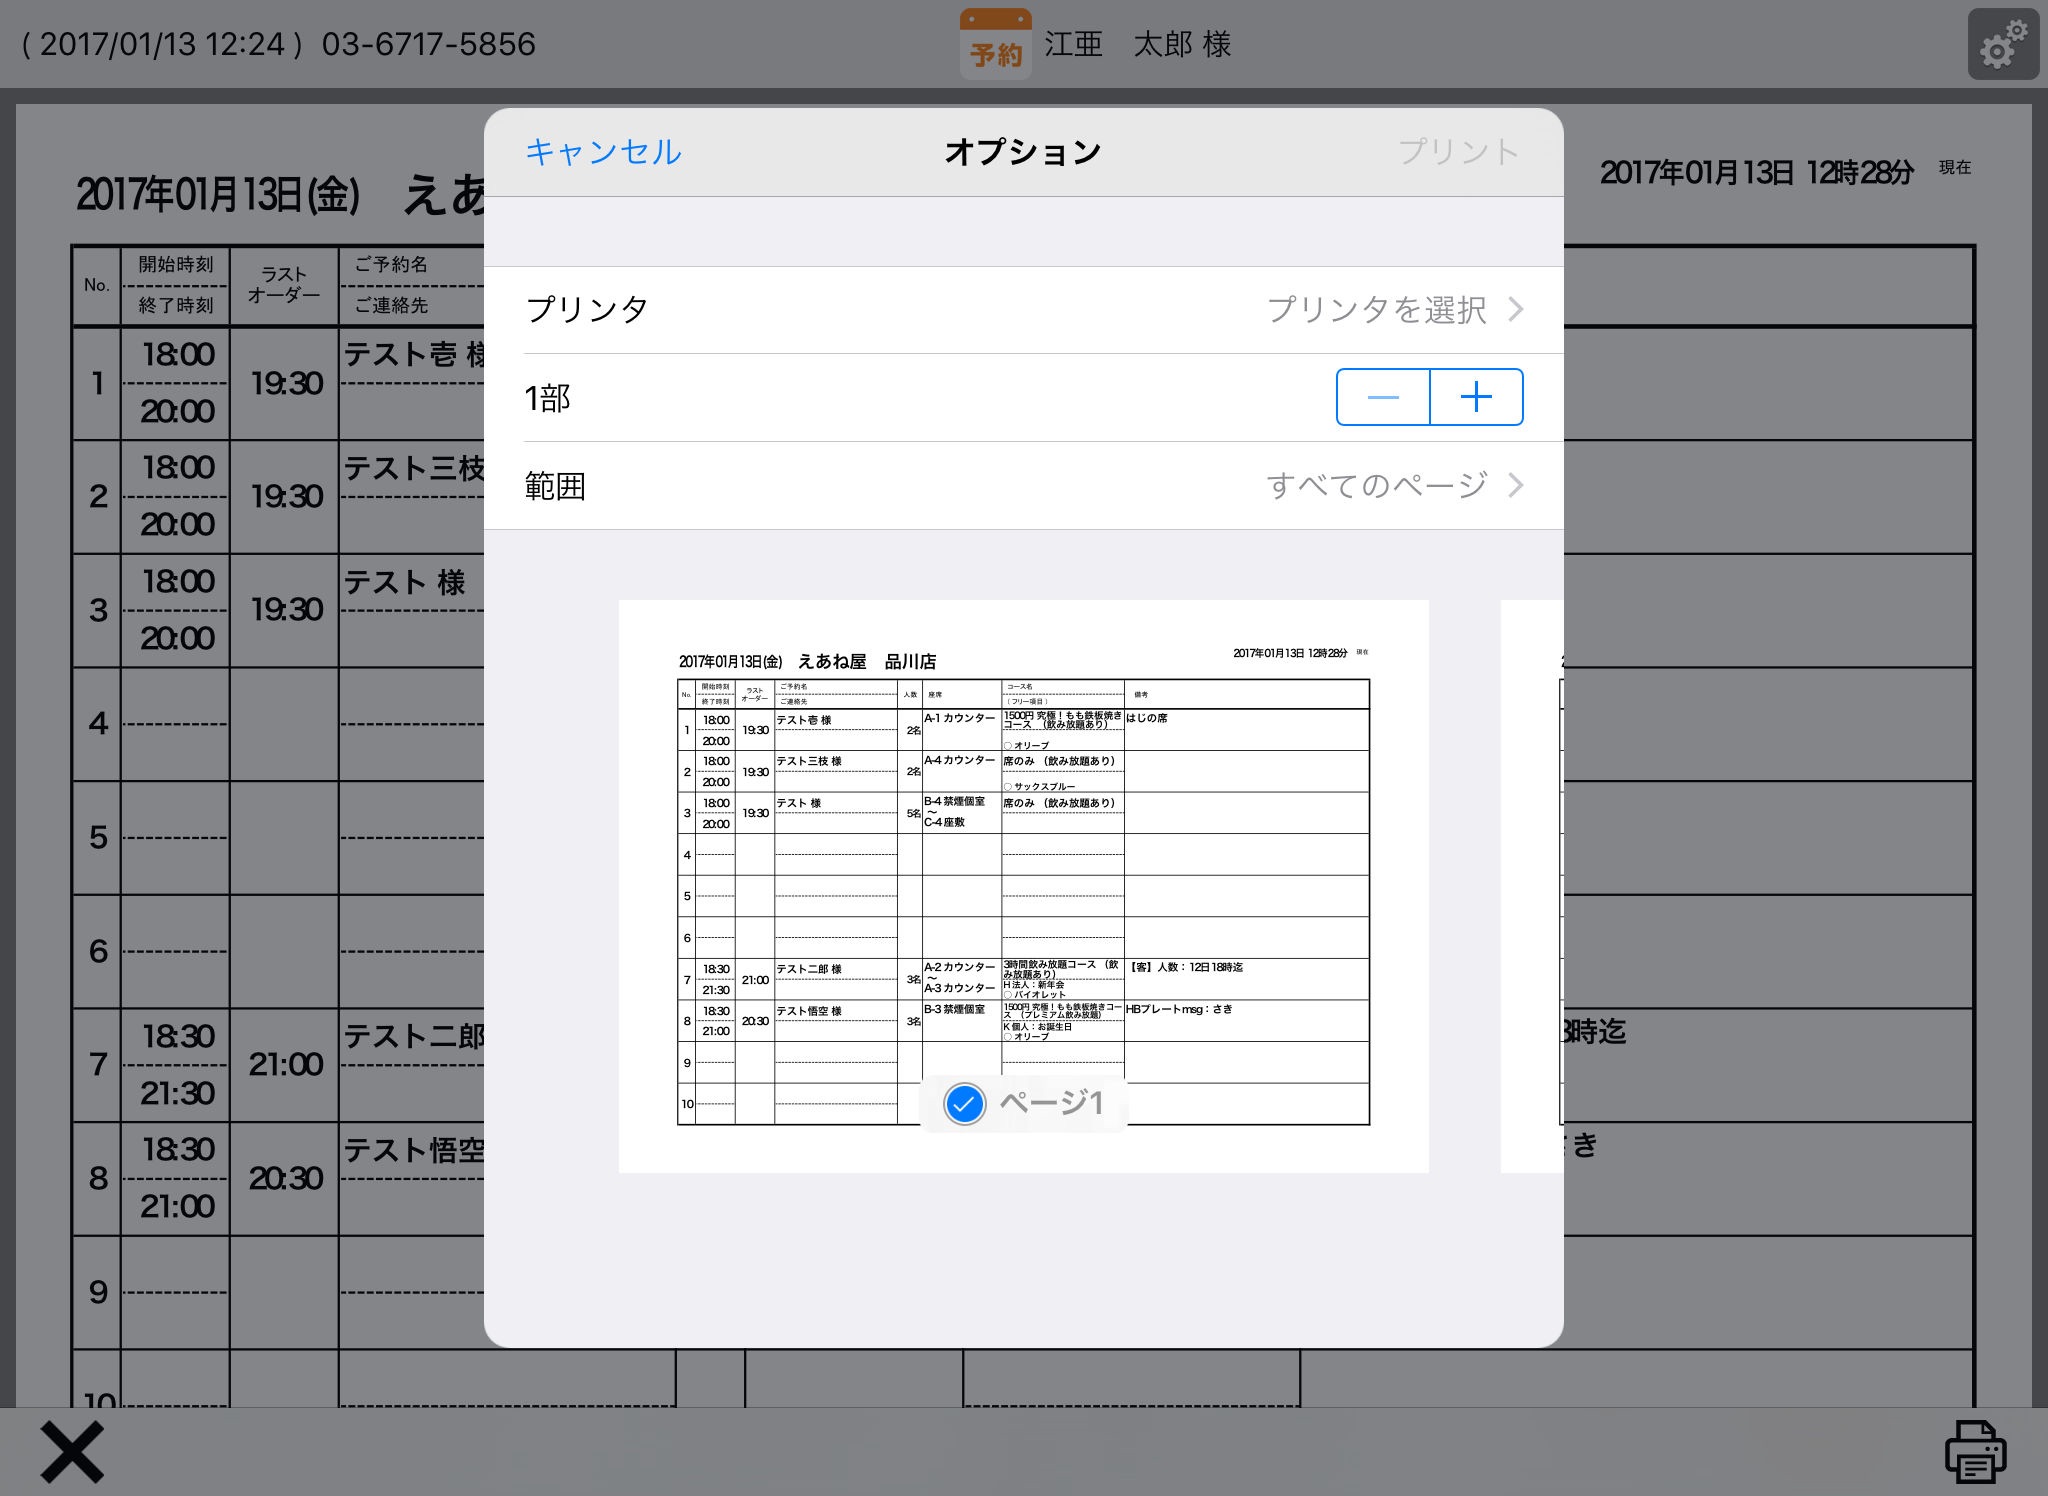Tap the 21:00 last order in row 7
2048x1496 pixels.
pyautogui.click(x=286, y=1064)
